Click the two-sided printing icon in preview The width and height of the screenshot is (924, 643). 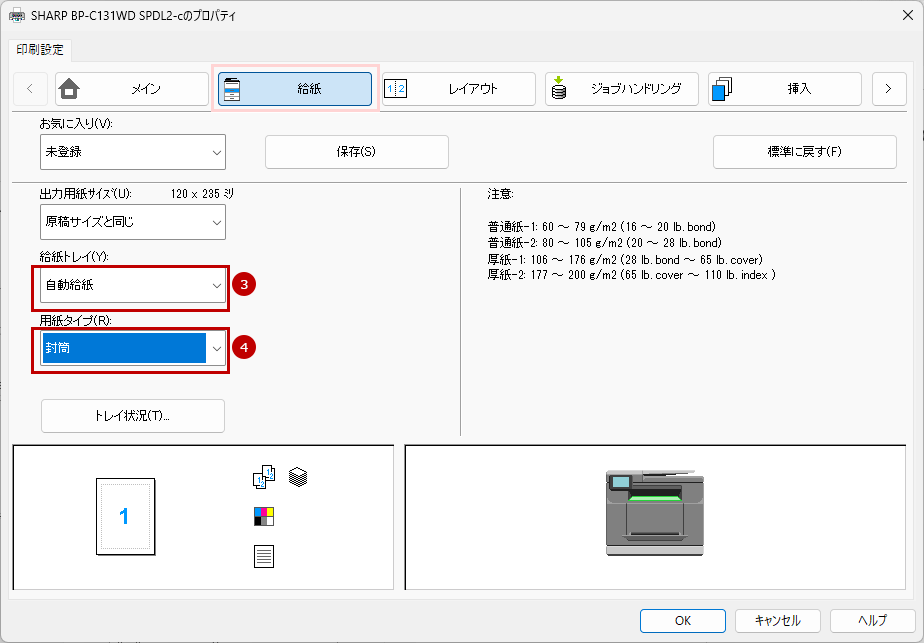[x=263, y=479]
